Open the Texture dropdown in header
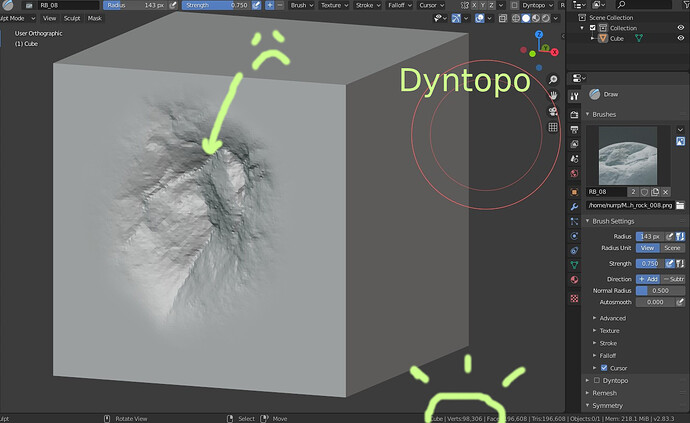 click(x=334, y=5)
